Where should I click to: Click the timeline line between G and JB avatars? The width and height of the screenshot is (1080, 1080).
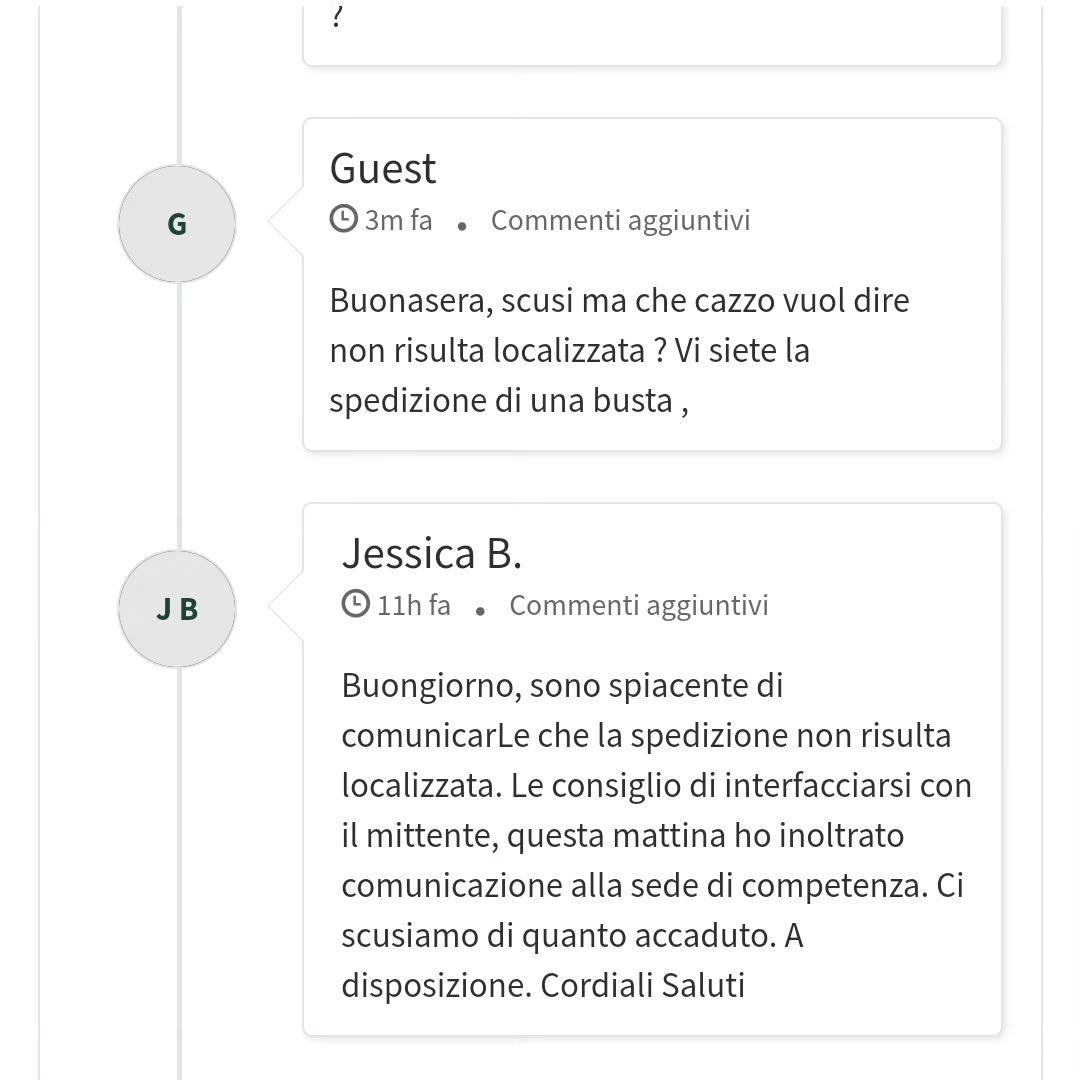click(179, 416)
